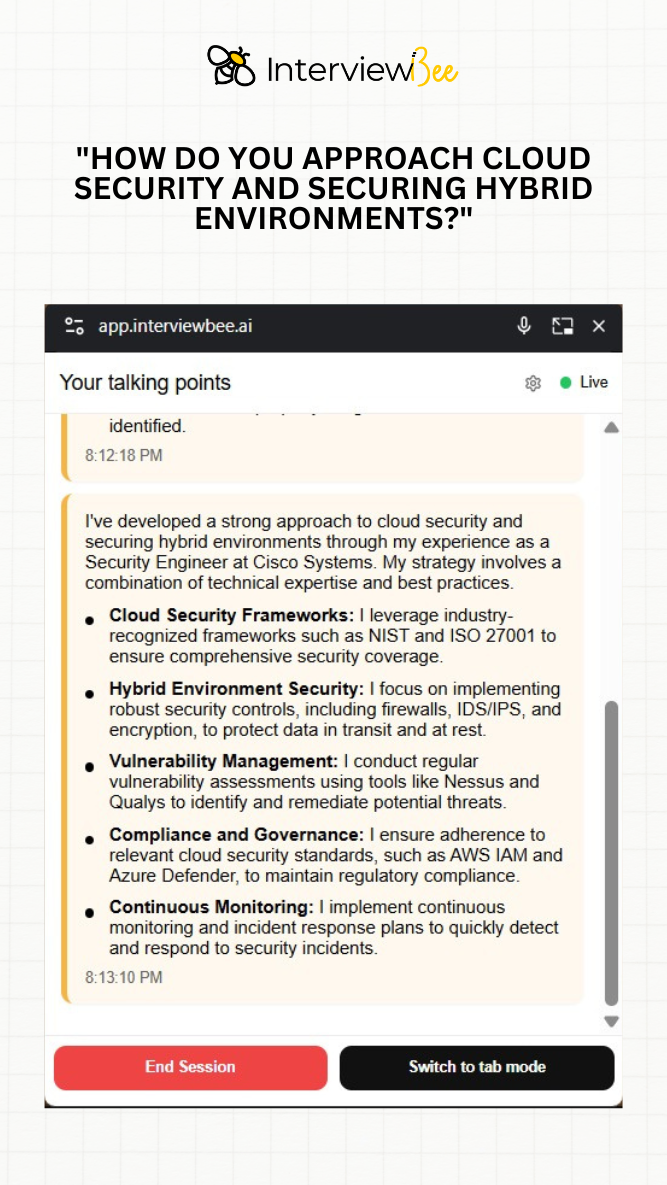
Task: Click the InterviewBee bee logo
Action: [x=231, y=66]
